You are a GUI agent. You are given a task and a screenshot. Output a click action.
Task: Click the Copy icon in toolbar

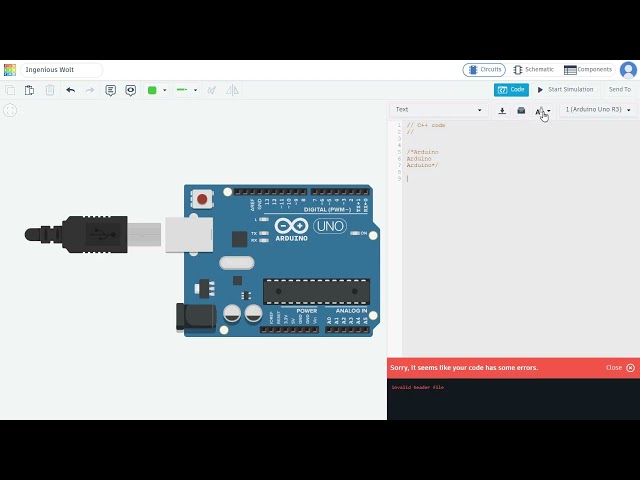pyautogui.click(x=10, y=90)
